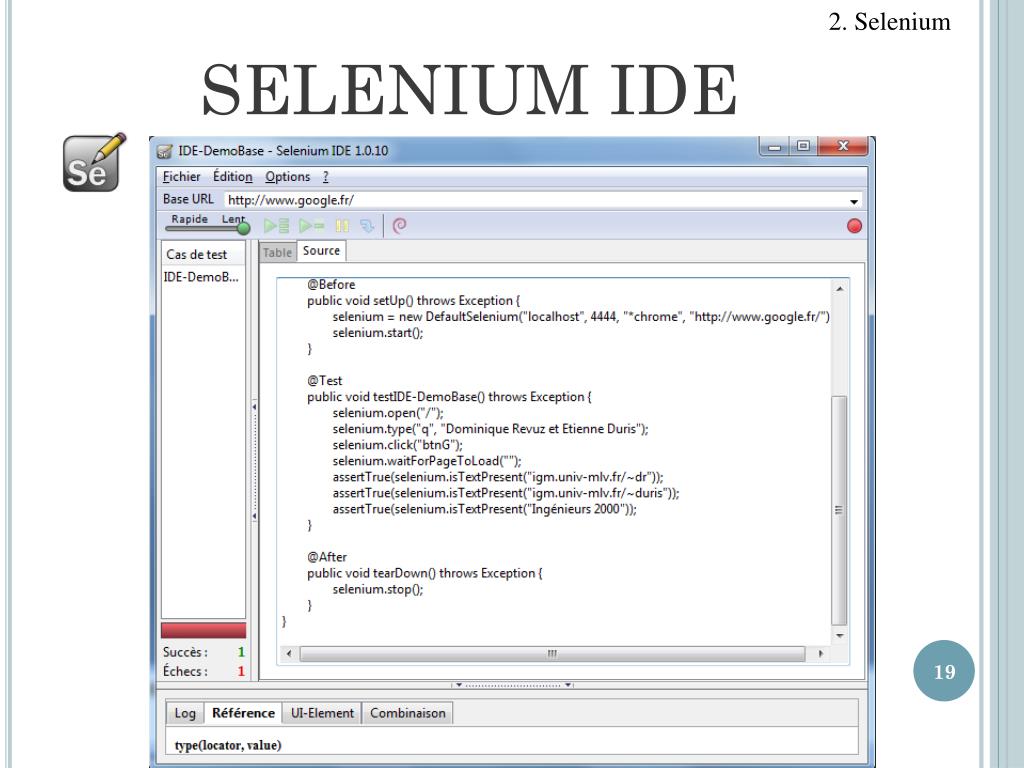Viewport: 1024px width, 768px height.
Task: Click the selenium.start(); line
Action: click(x=377, y=333)
